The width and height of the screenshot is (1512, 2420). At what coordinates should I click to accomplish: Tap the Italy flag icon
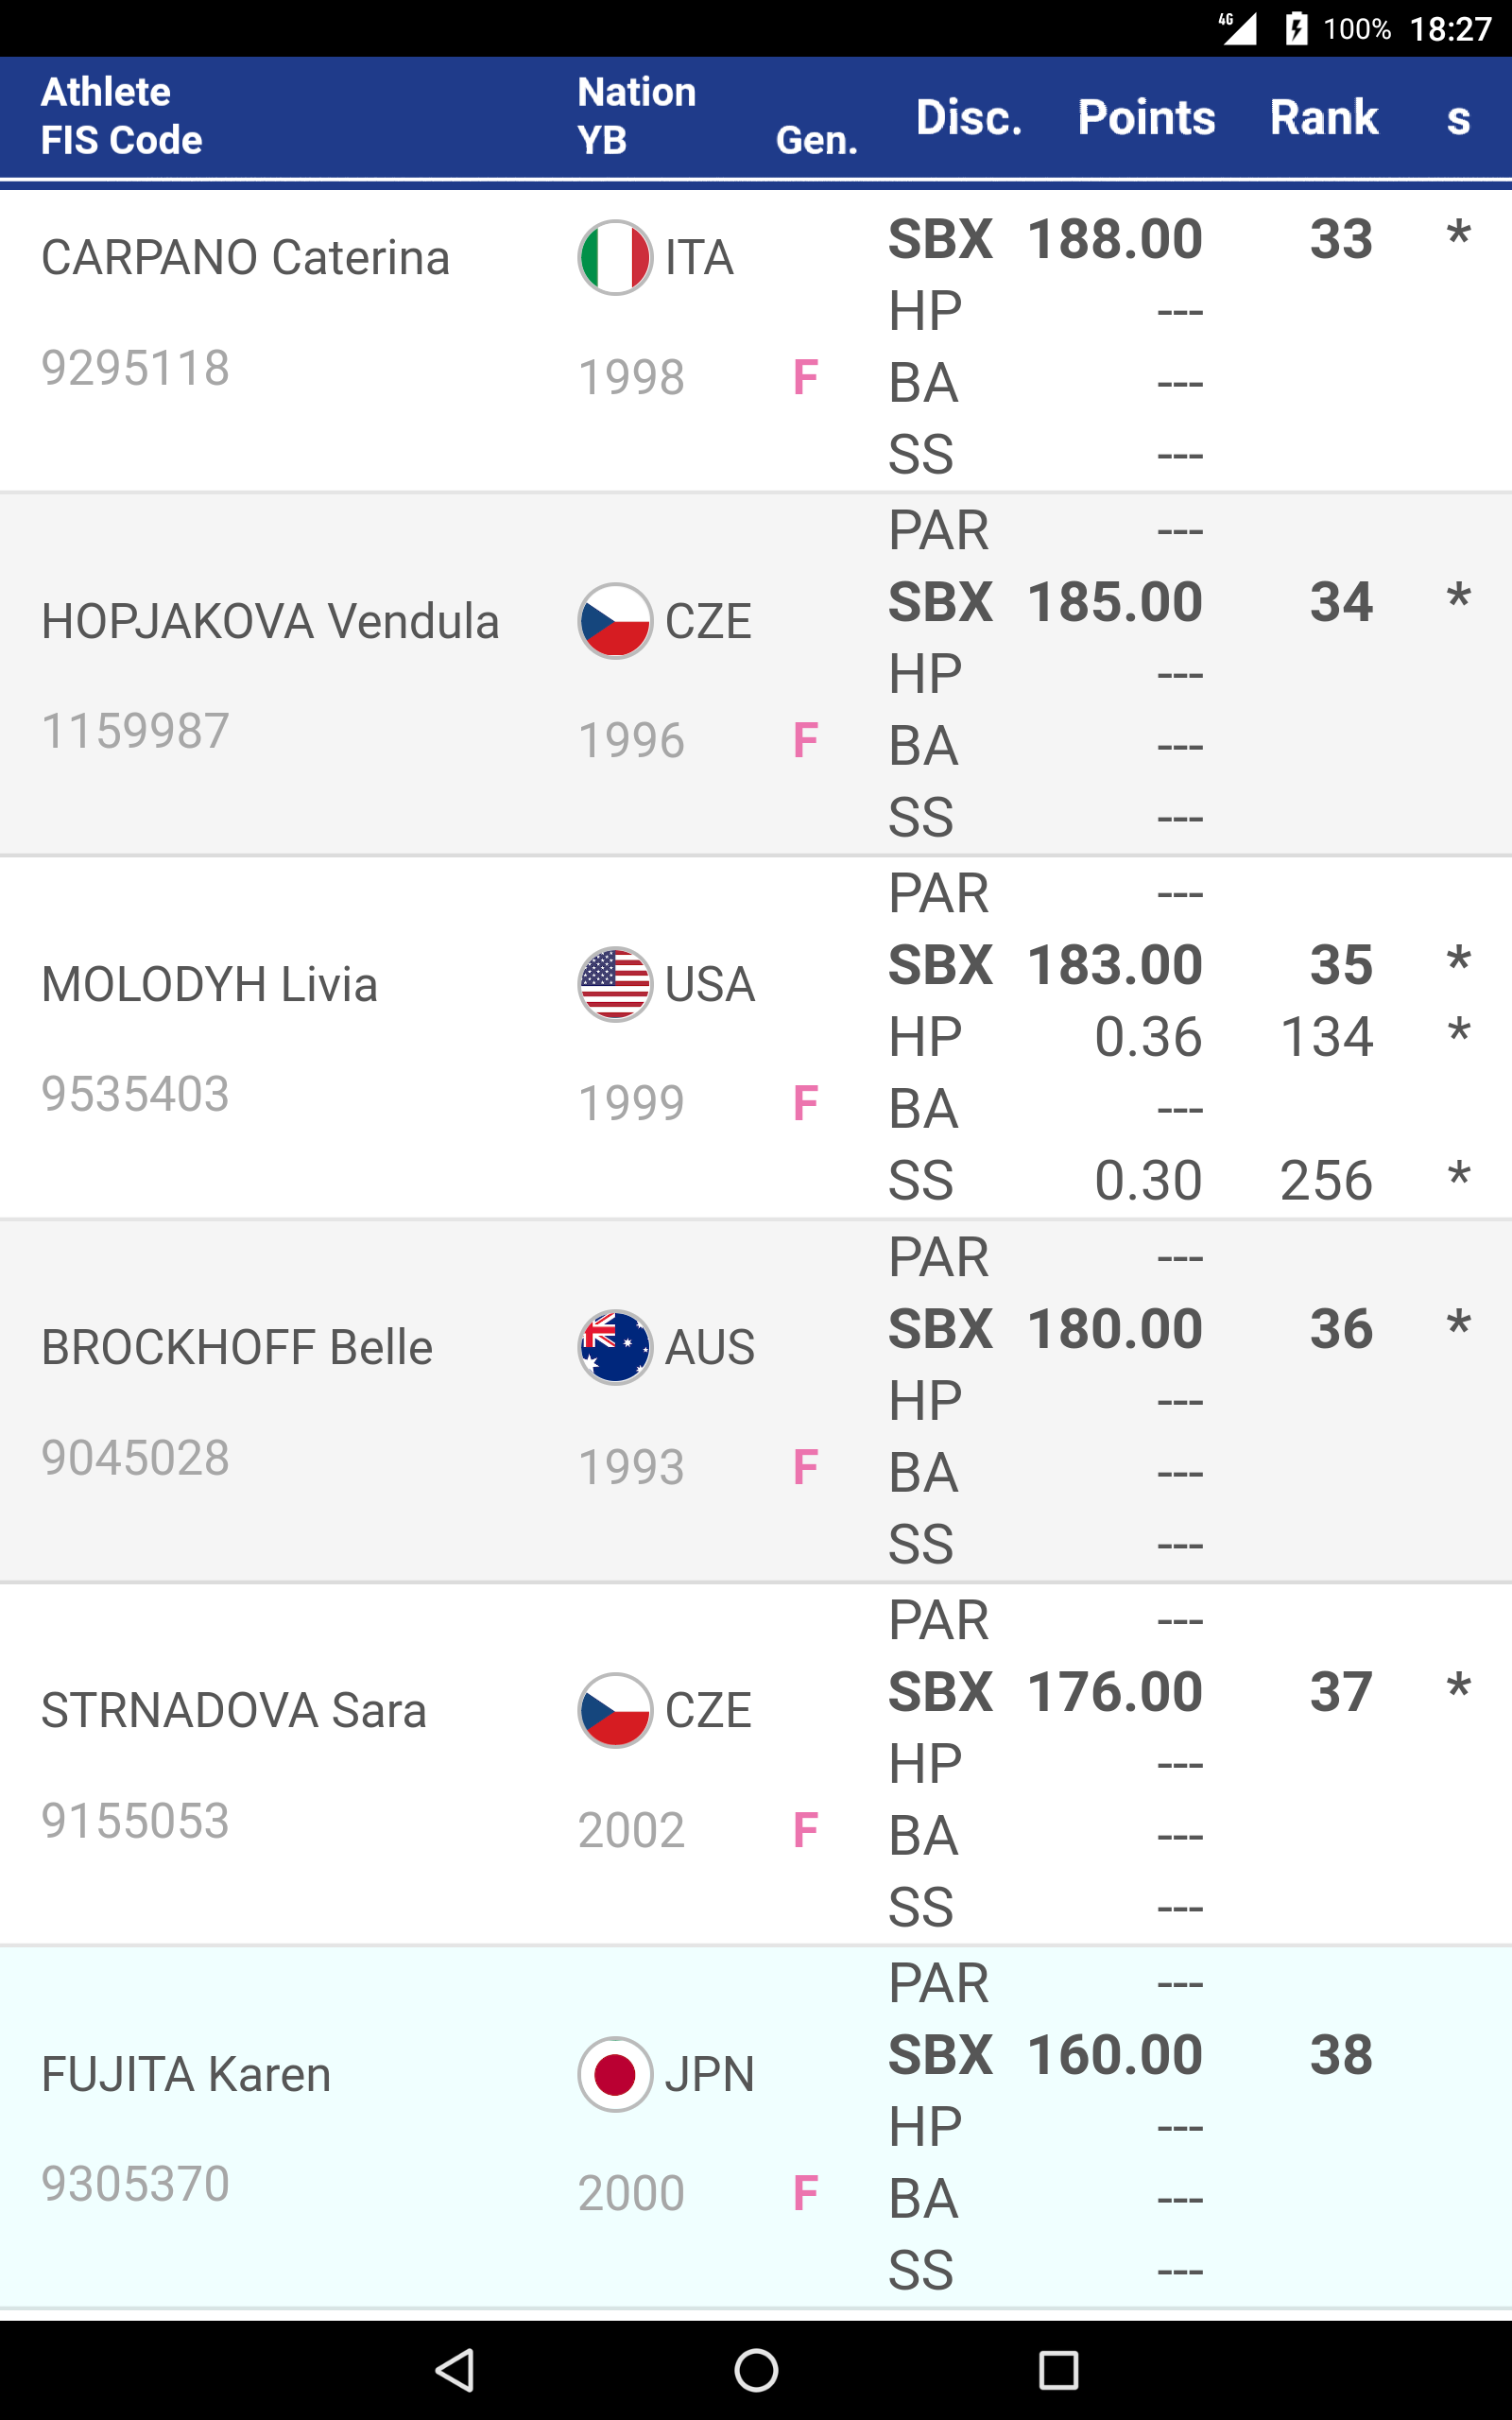click(x=615, y=258)
